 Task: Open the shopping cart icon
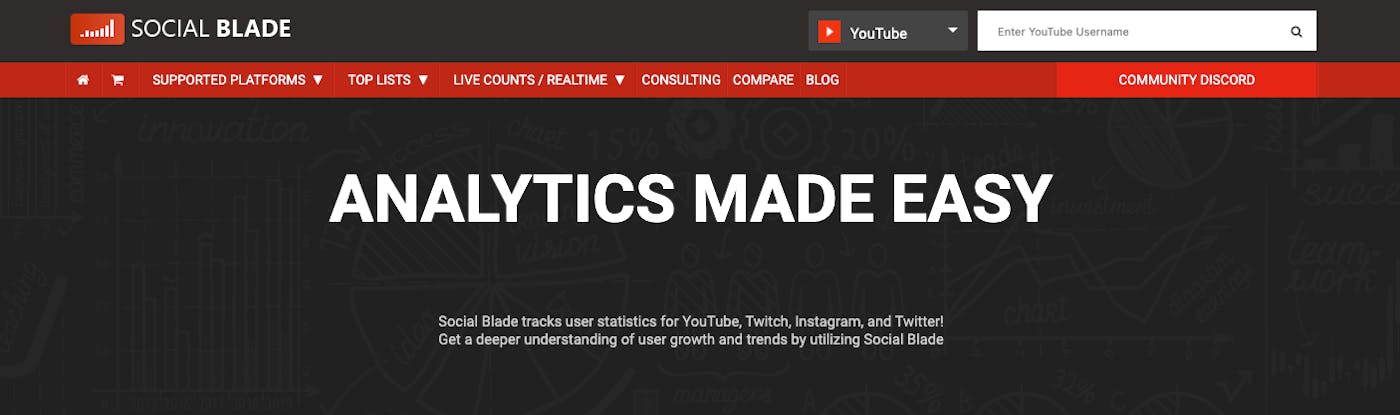coord(118,80)
